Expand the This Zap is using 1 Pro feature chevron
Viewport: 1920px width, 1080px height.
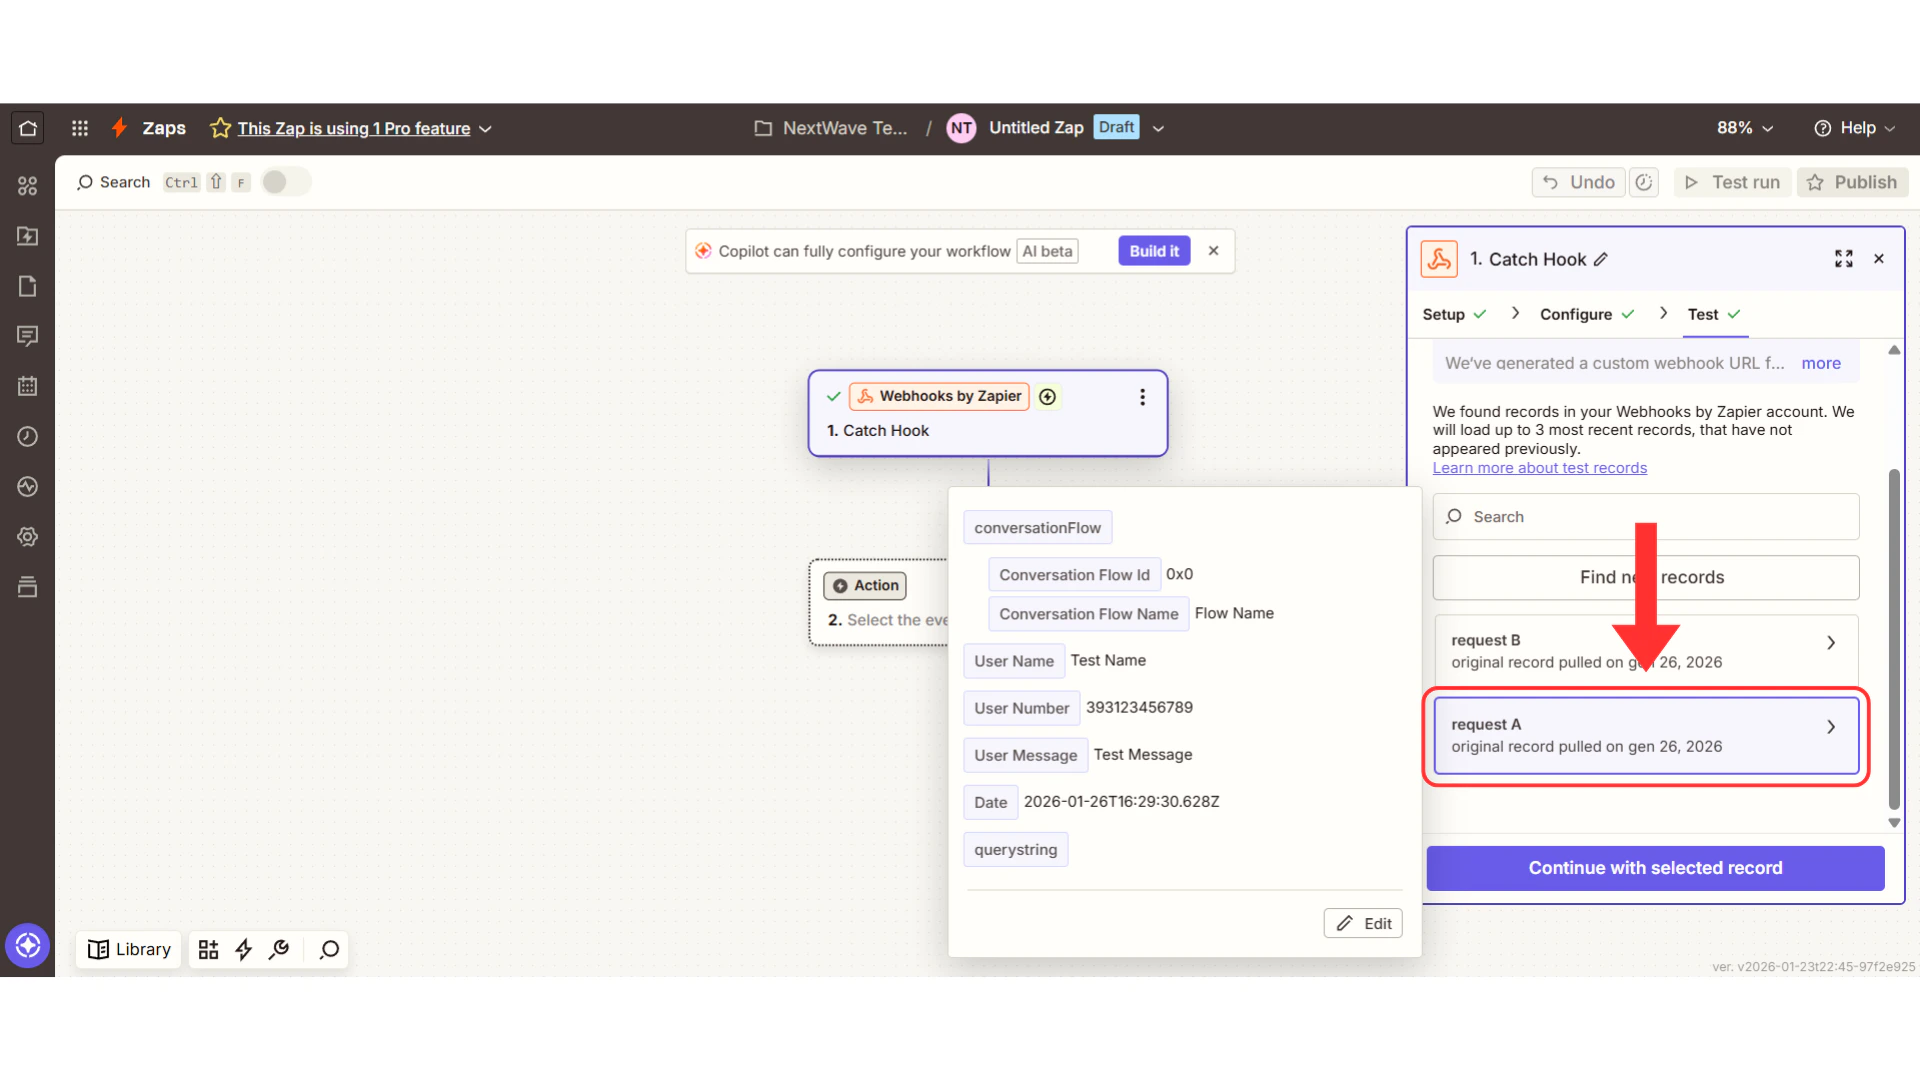[x=486, y=128]
